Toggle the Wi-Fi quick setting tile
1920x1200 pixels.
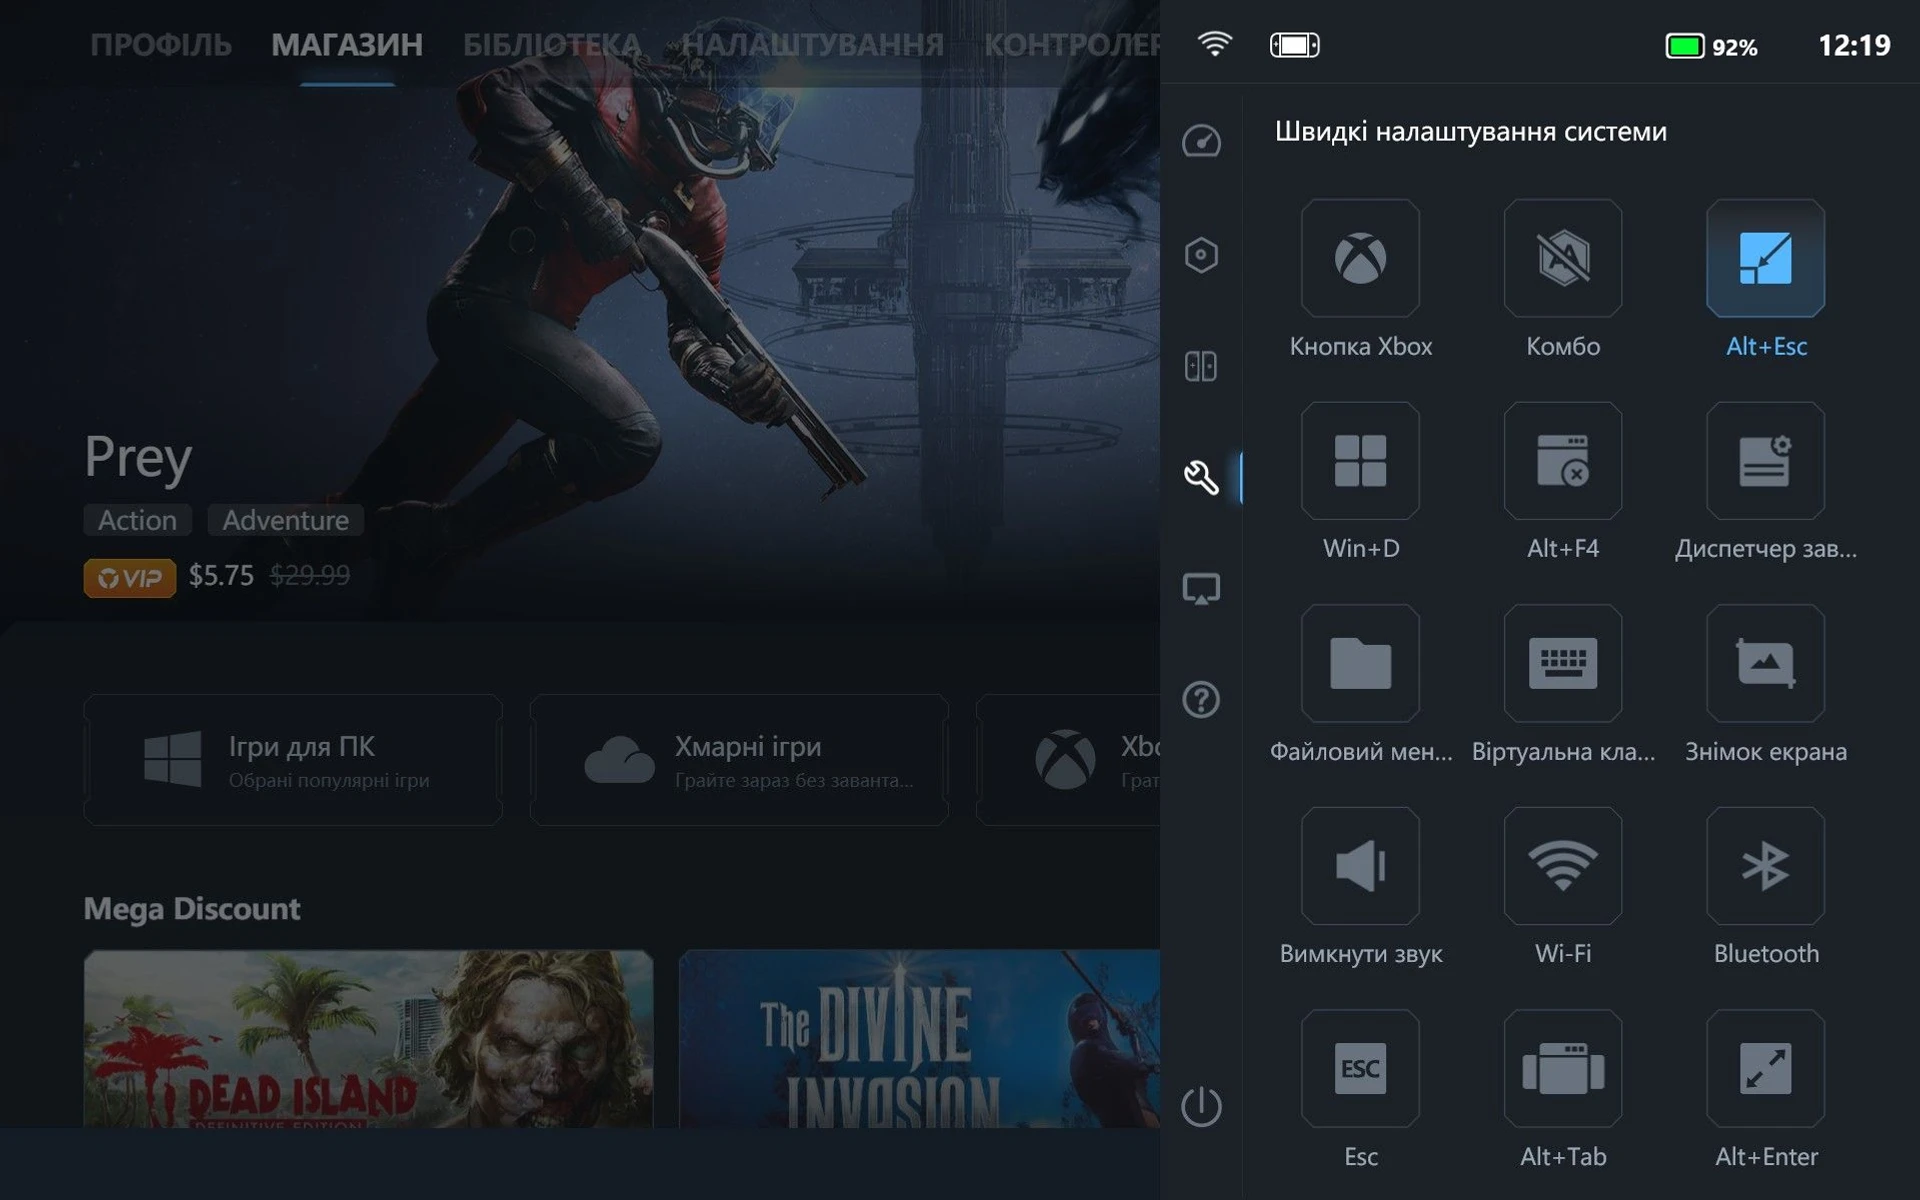click(x=1563, y=866)
